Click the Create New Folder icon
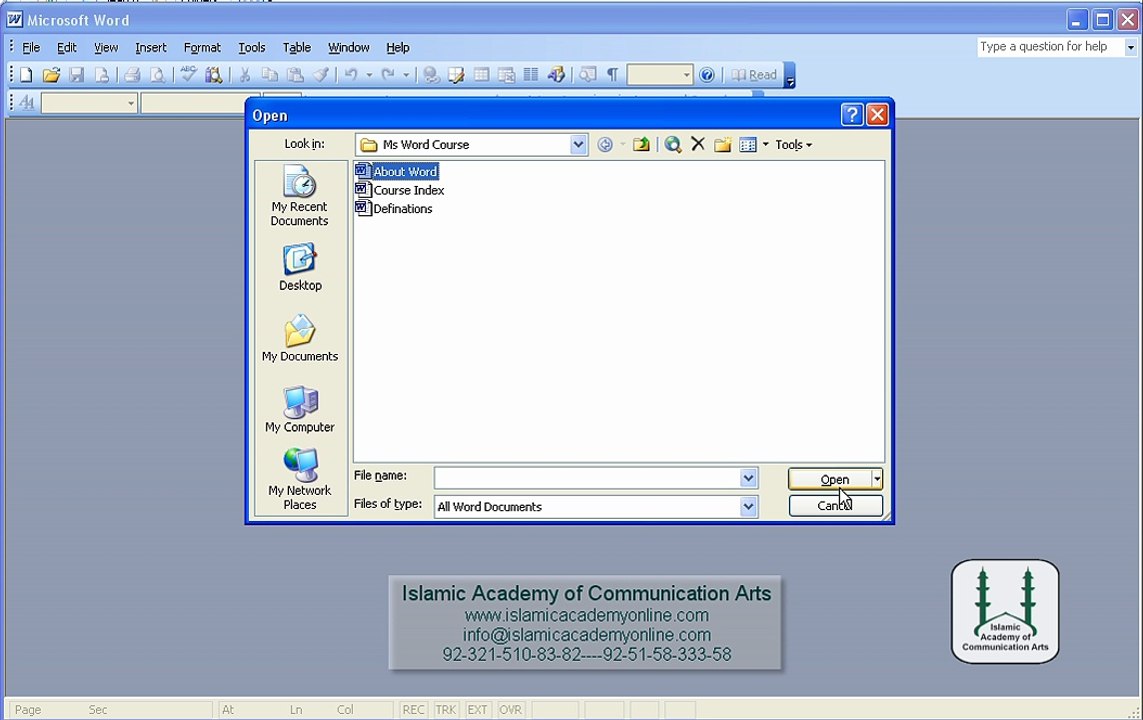The image size is (1143, 720). [x=722, y=144]
